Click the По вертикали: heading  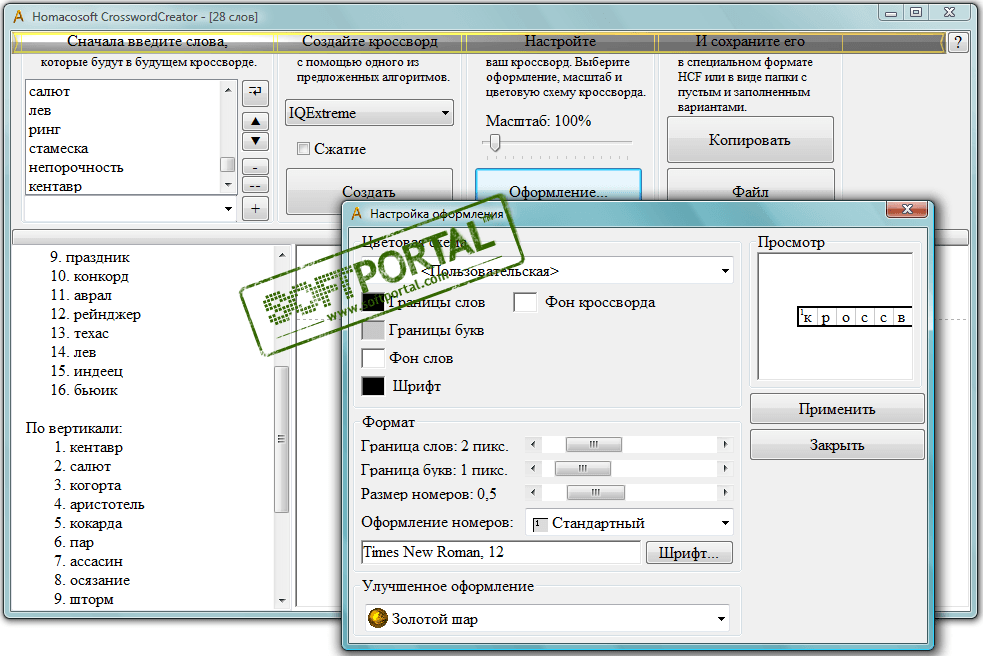[74, 428]
